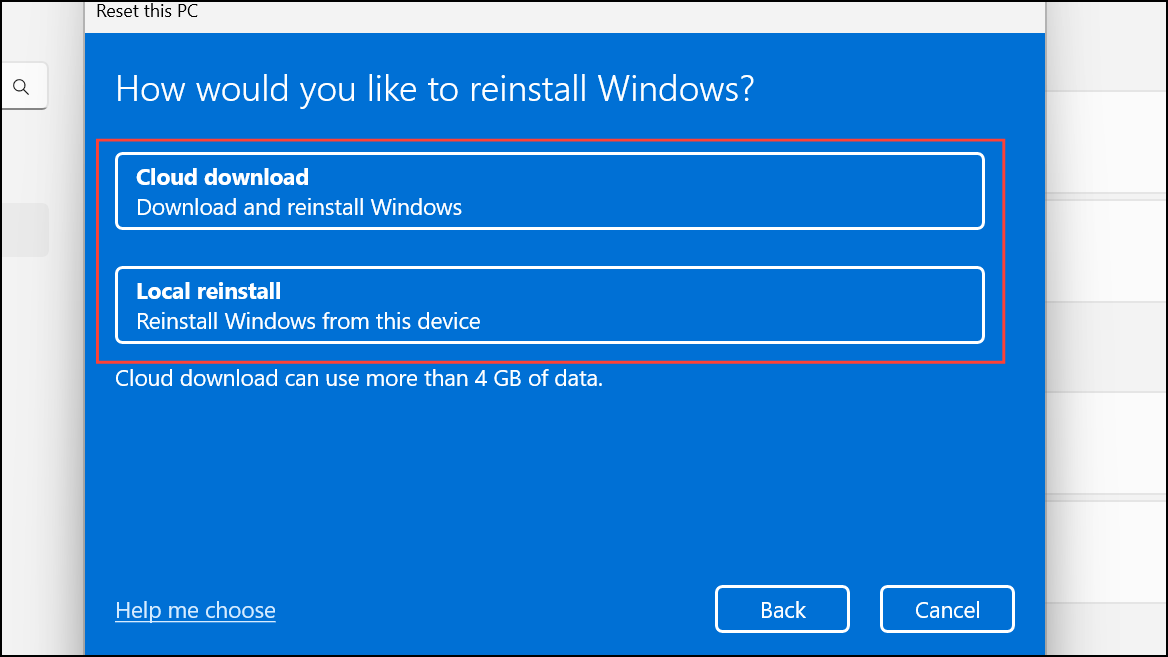This screenshot has height=657, width=1168.
Task: Click the bottommost settings card right of dialog
Action: click(x=1107, y=551)
